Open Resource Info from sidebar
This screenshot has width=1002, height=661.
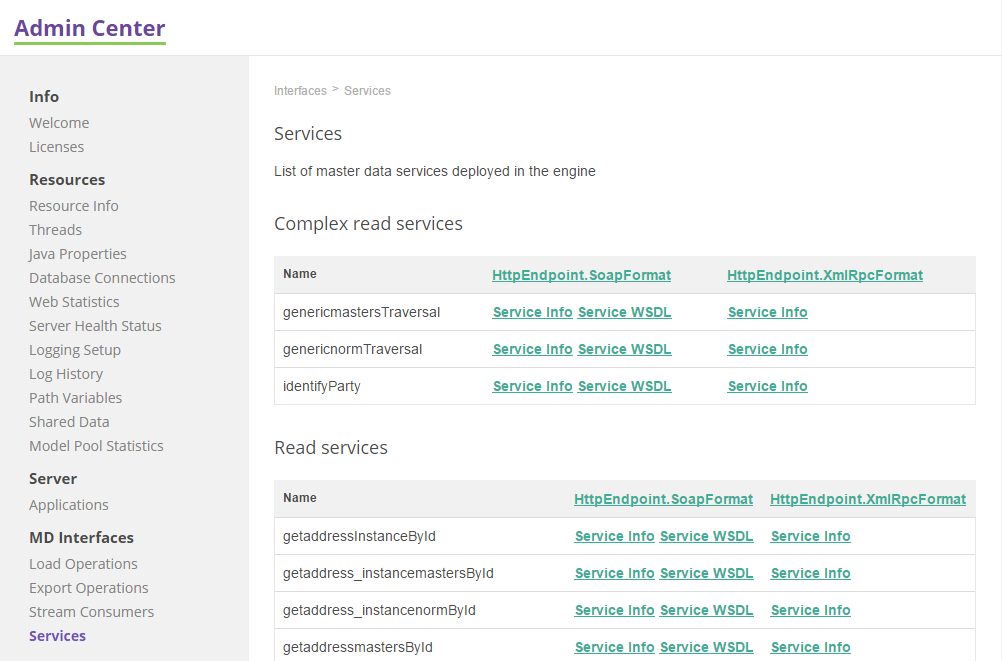(x=73, y=205)
